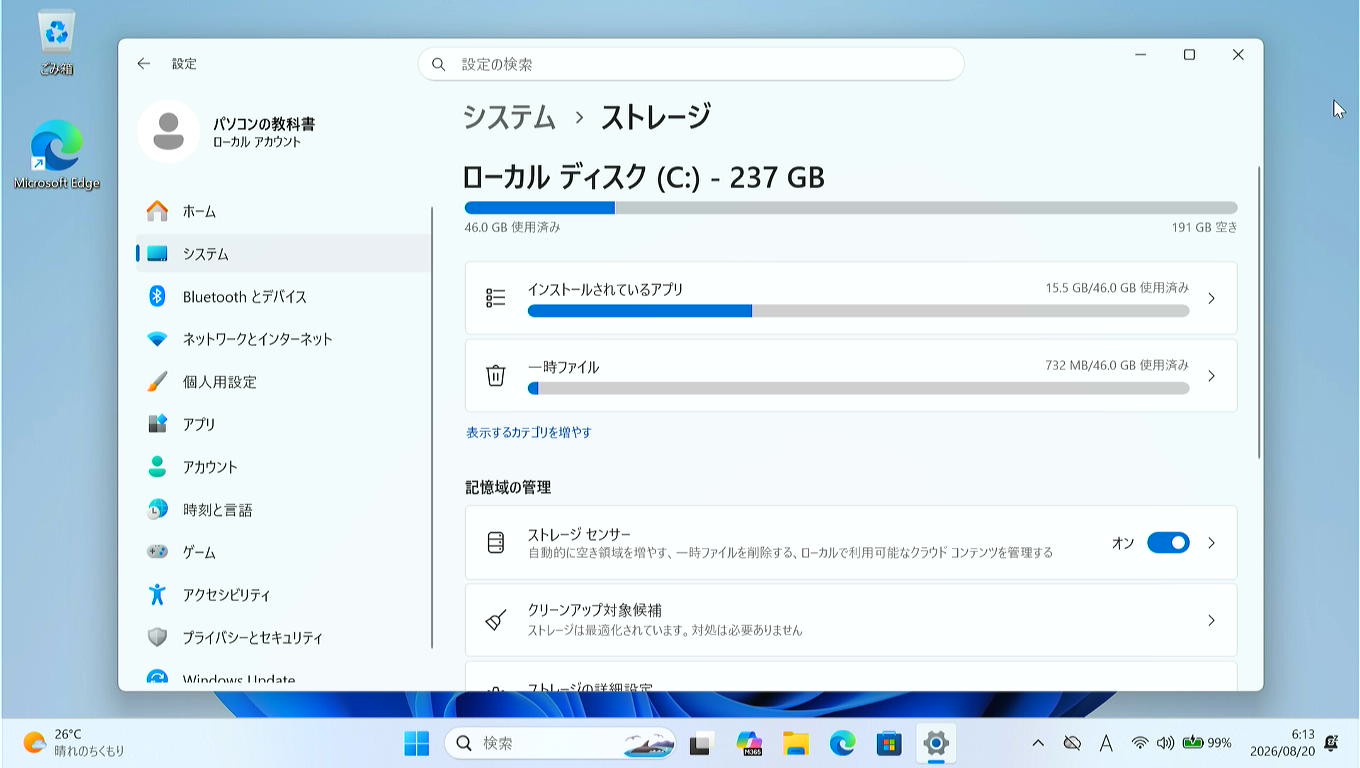
Task: Select アプリ in the sidebar
Action: [284, 424]
